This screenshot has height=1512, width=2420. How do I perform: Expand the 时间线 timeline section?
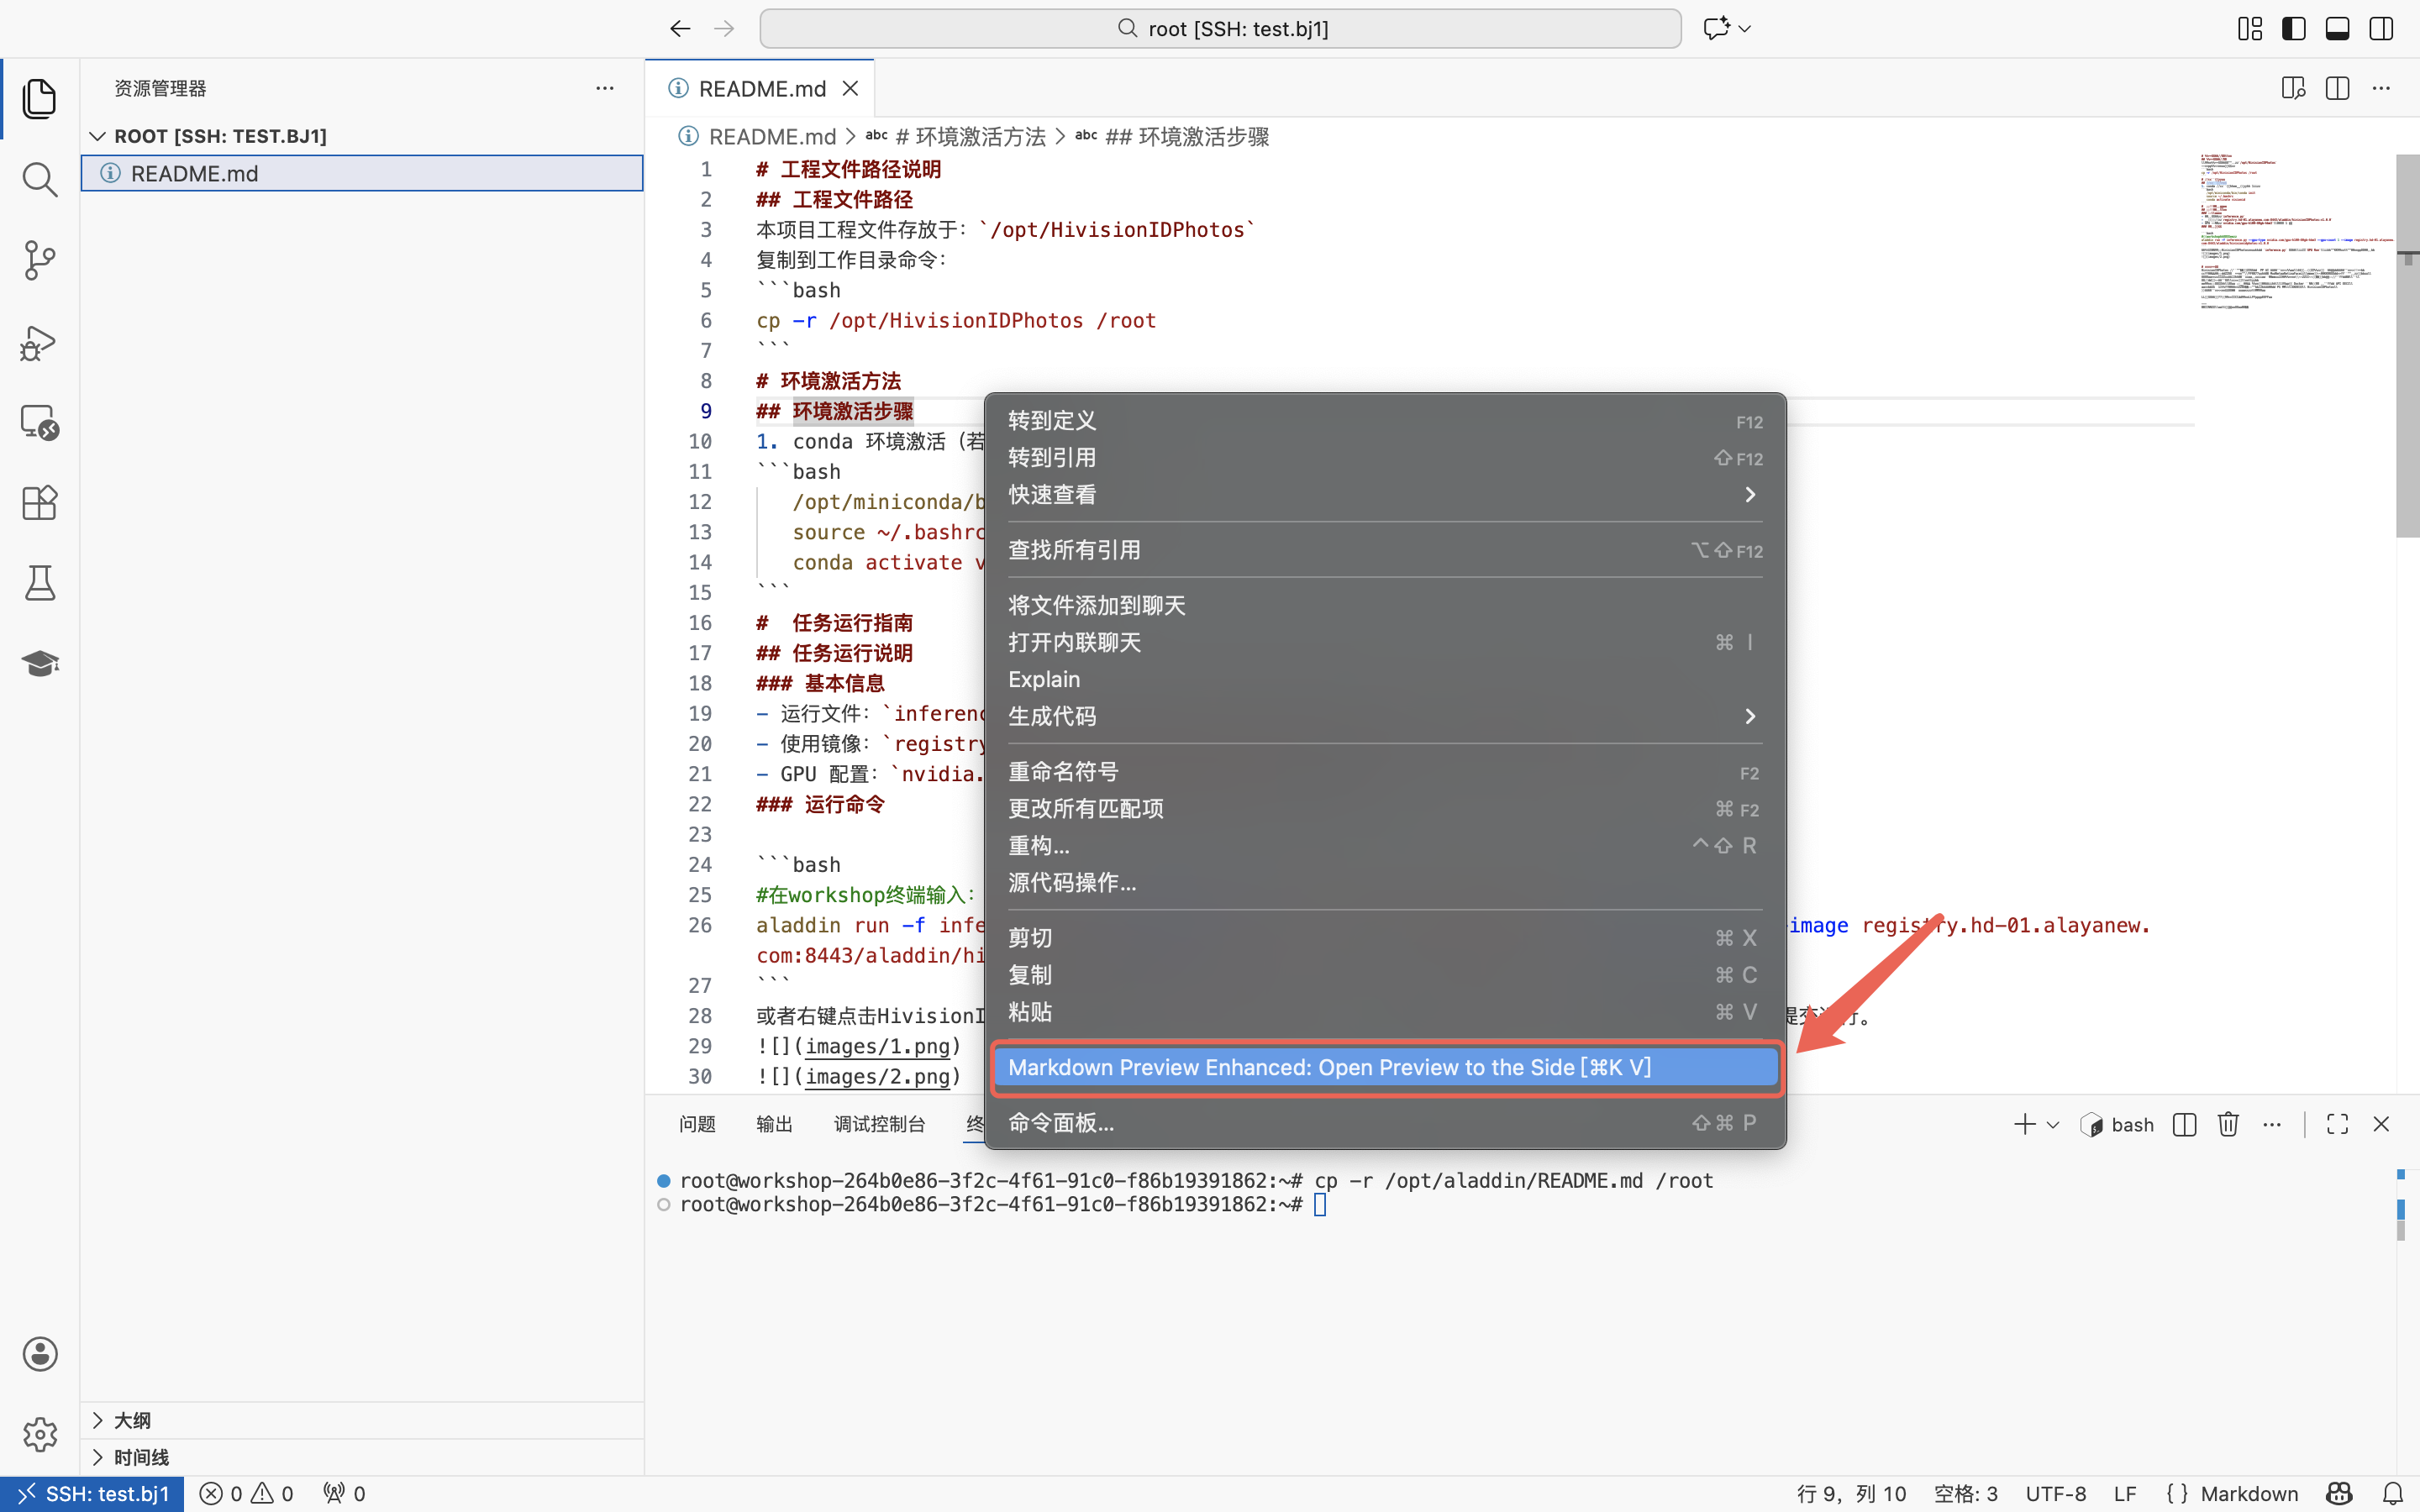click(x=140, y=1457)
